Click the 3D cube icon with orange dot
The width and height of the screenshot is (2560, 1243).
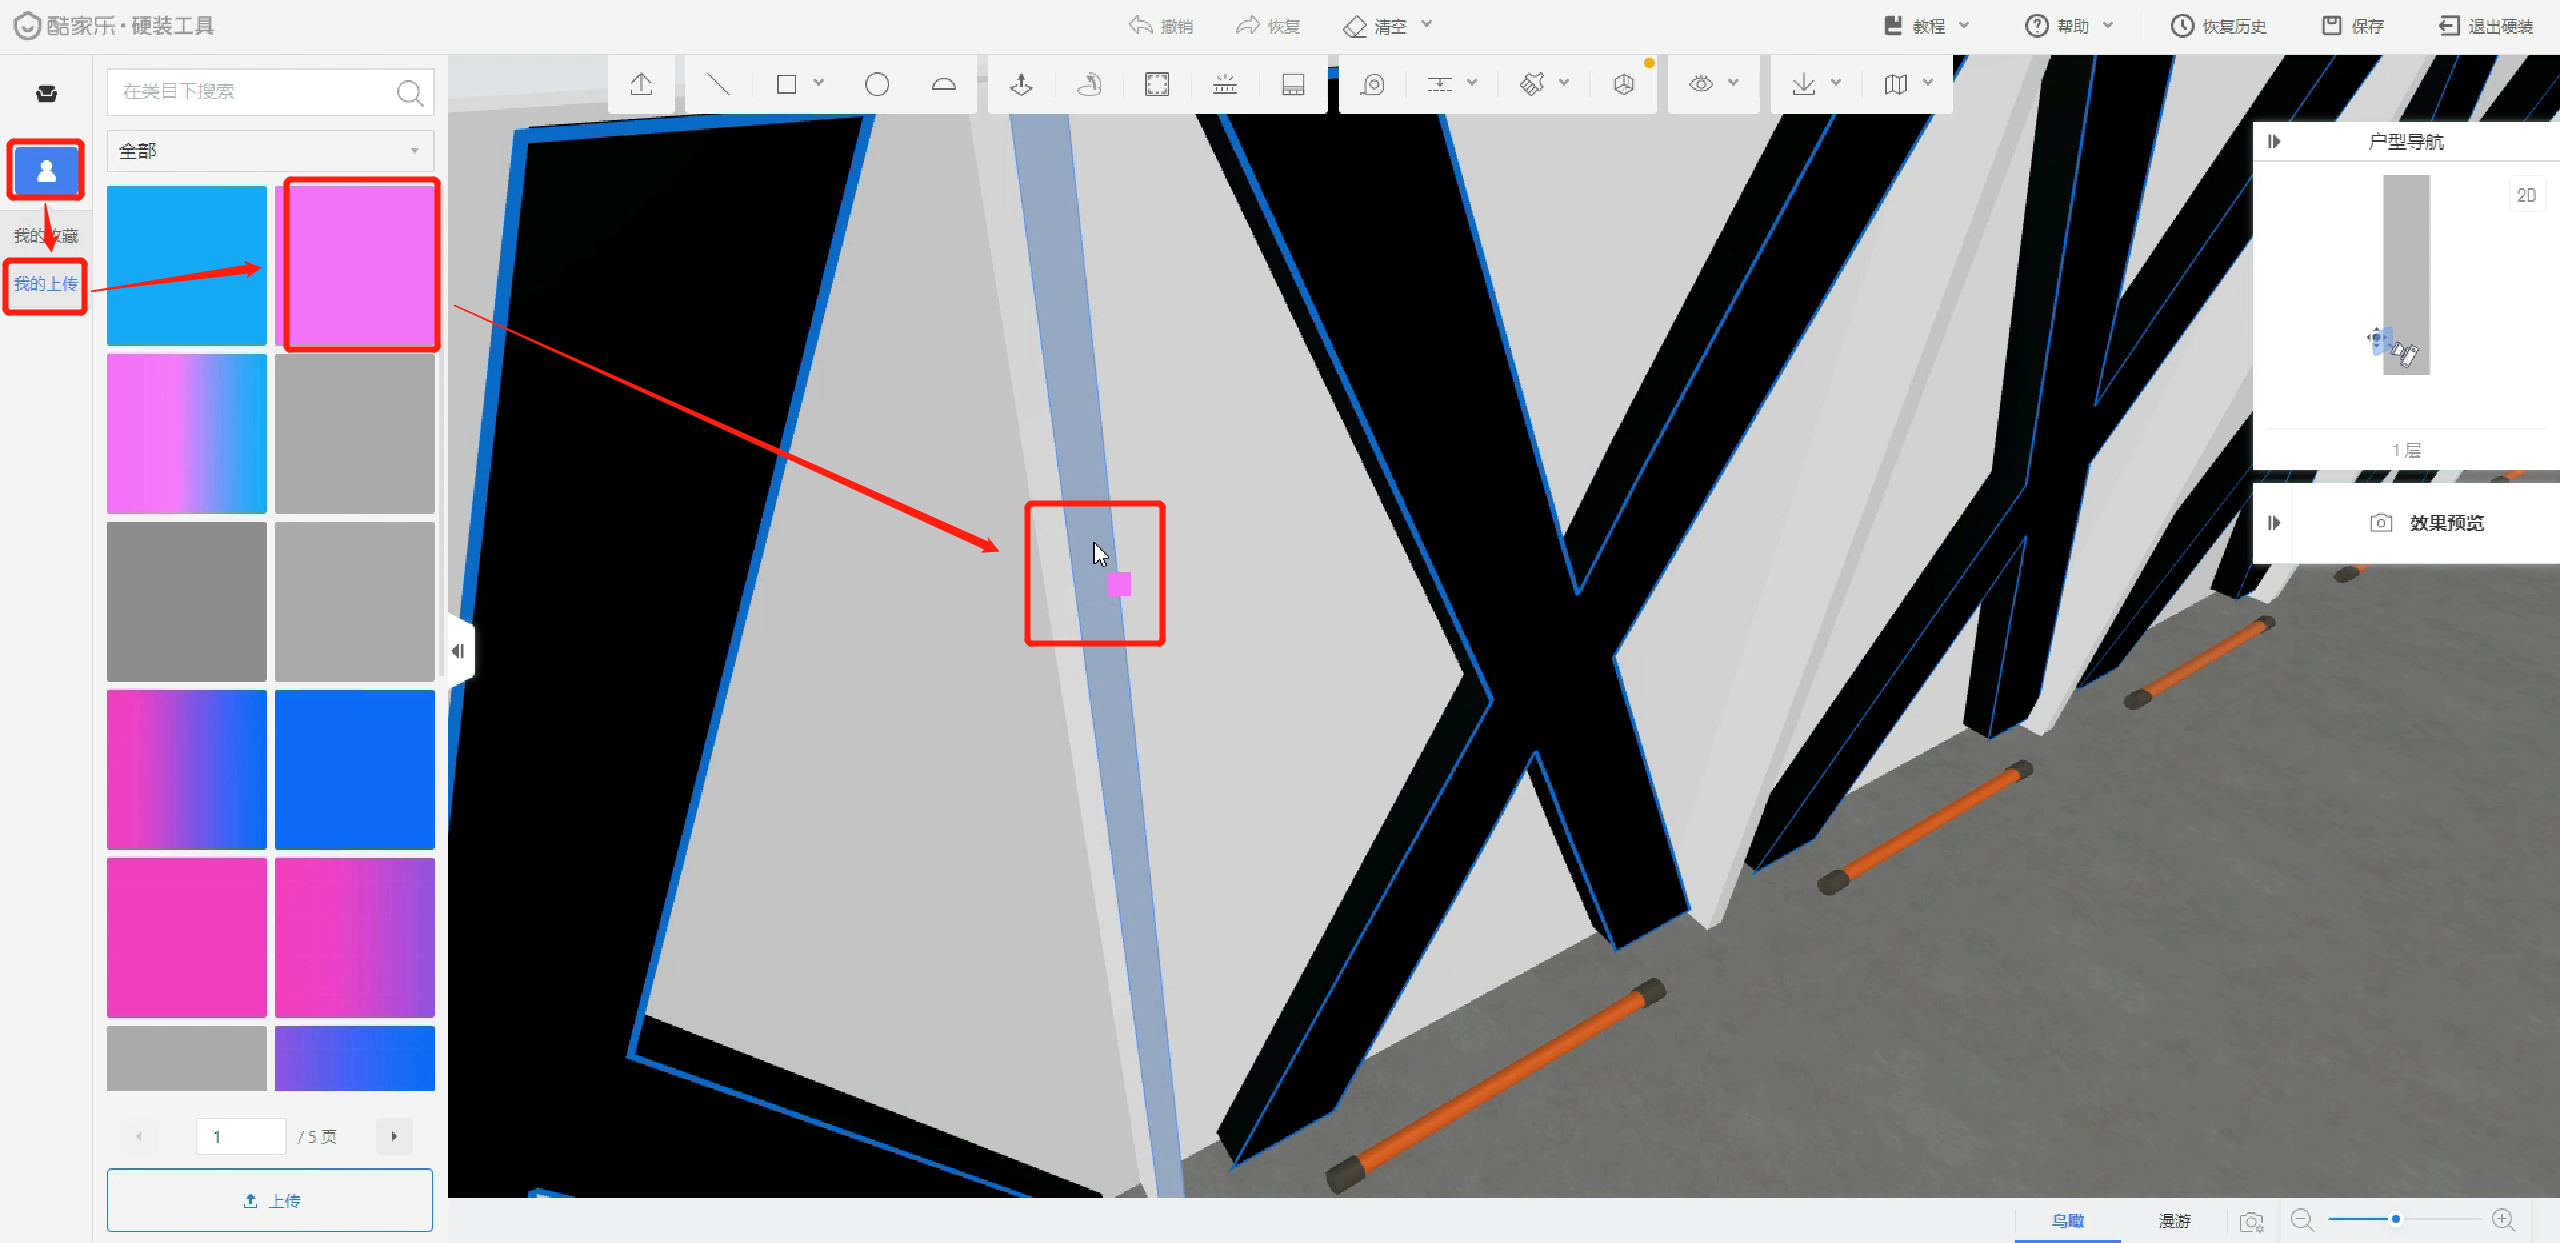[1624, 84]
